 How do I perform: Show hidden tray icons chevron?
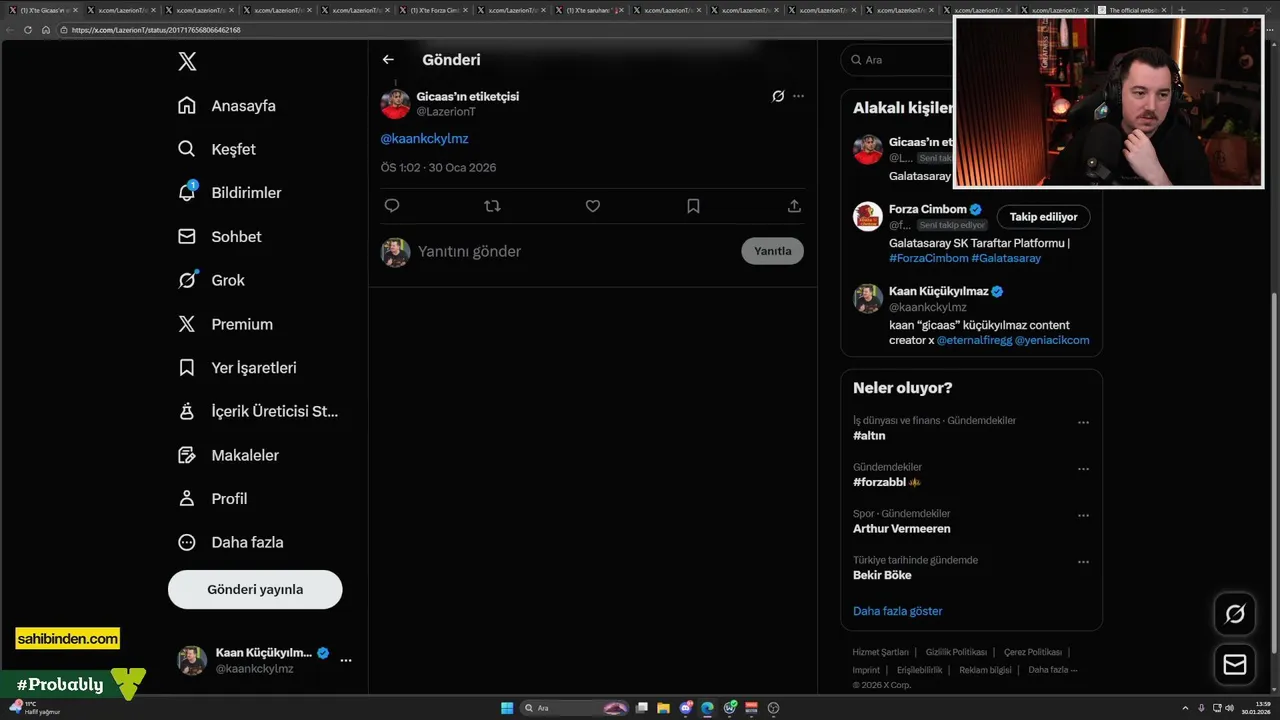tap(1186, 708)
